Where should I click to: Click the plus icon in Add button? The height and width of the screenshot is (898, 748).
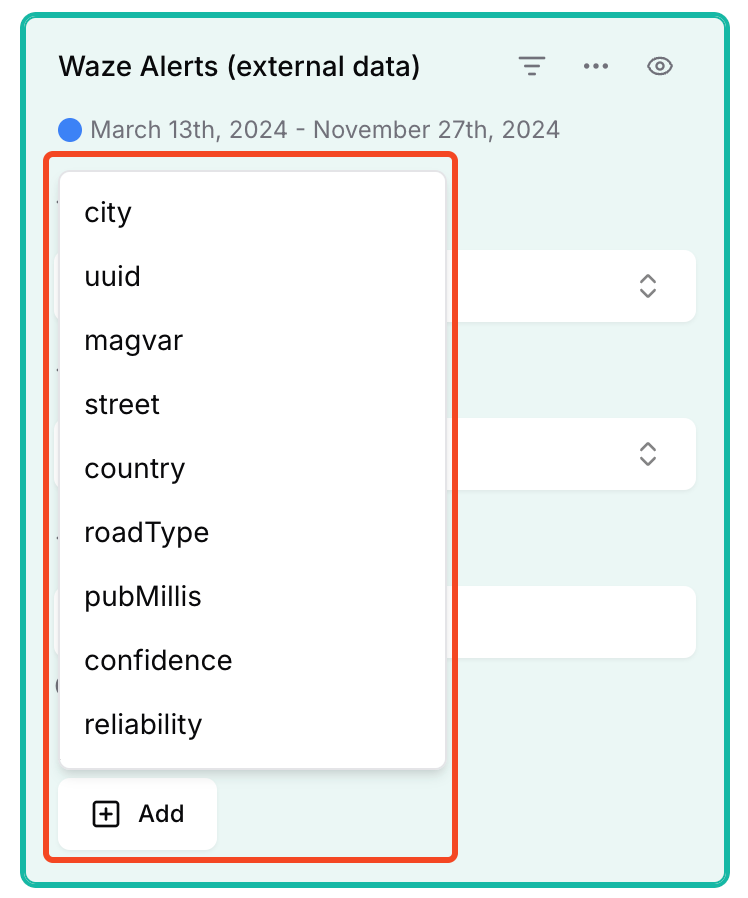tap(106, 814)
